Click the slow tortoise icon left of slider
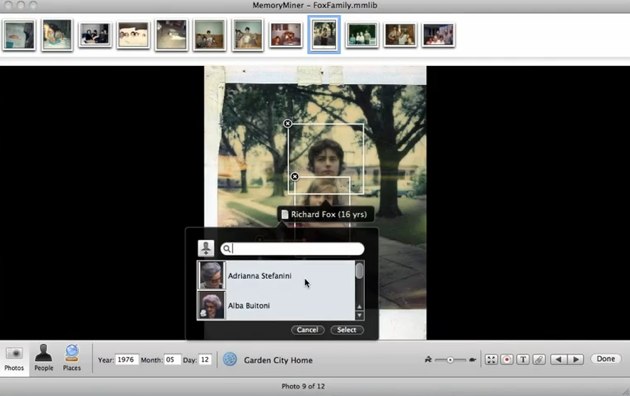This screenshot has height=396, width=630. pos(428,359)
